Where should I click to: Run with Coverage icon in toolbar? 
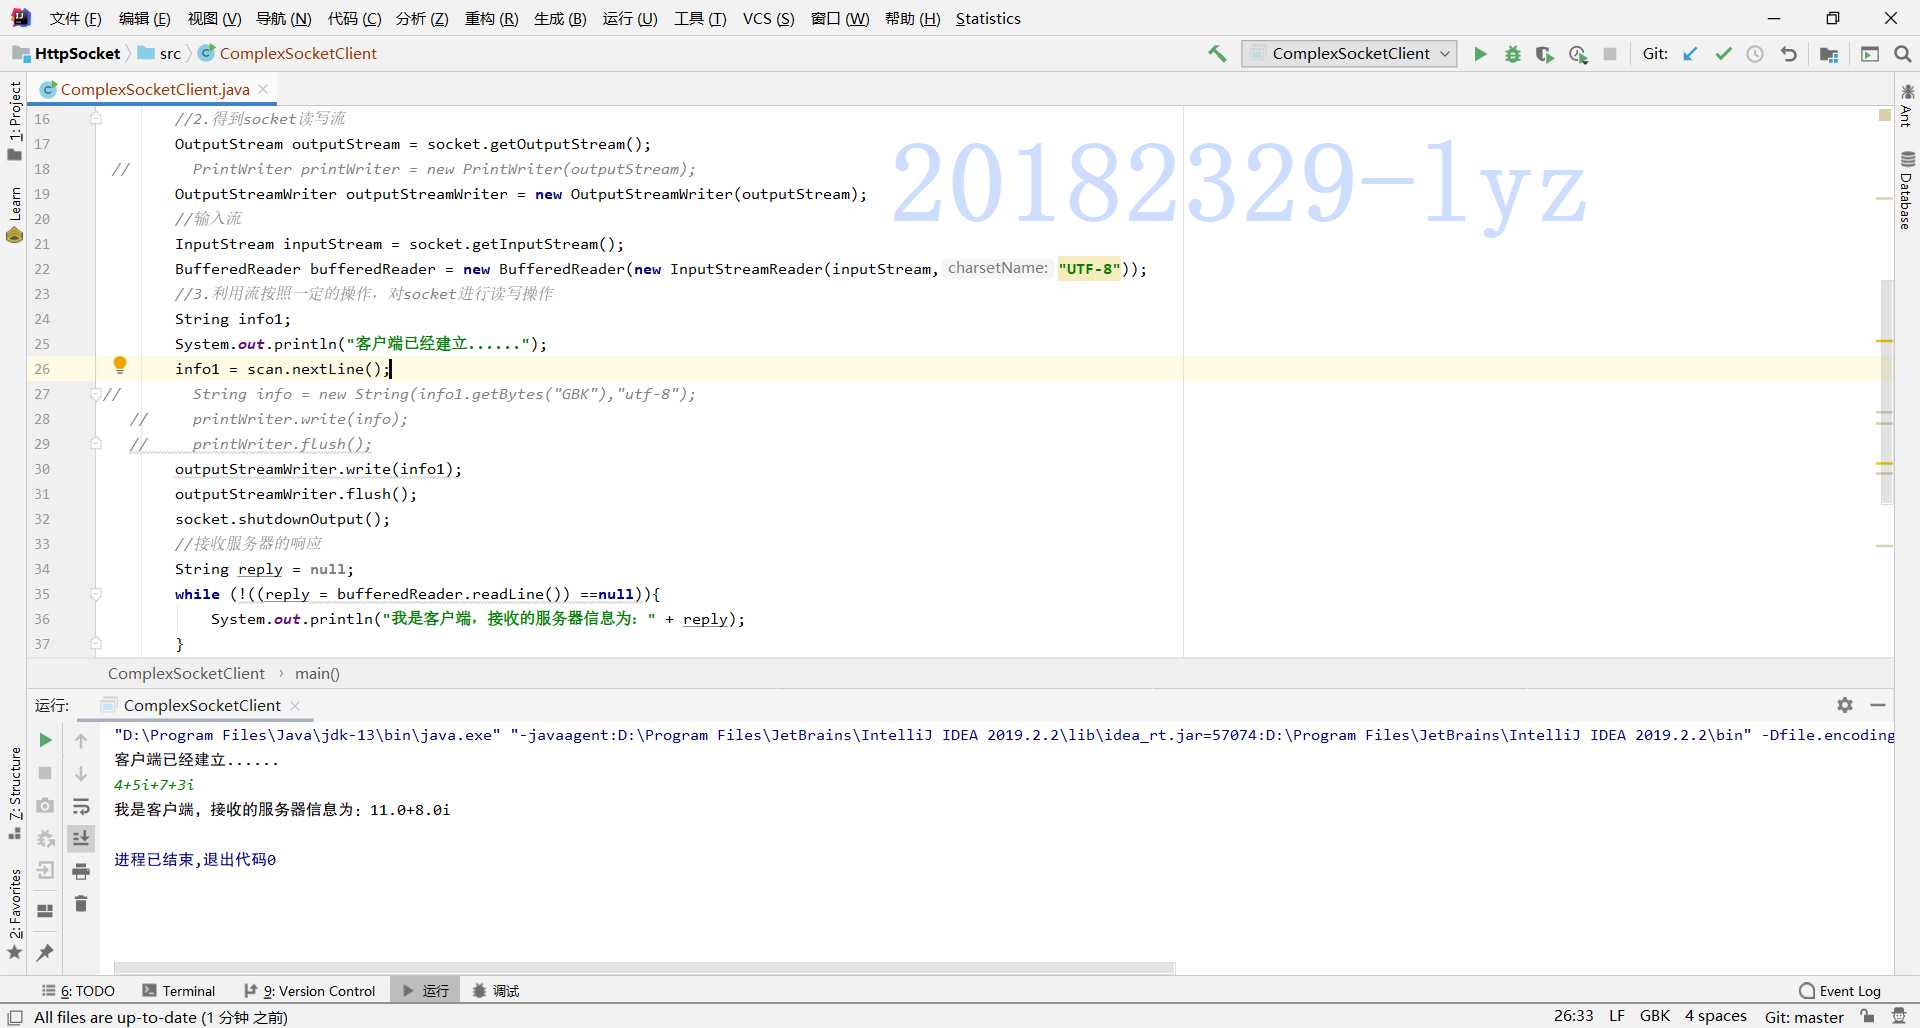click(x=1545, y=54)
